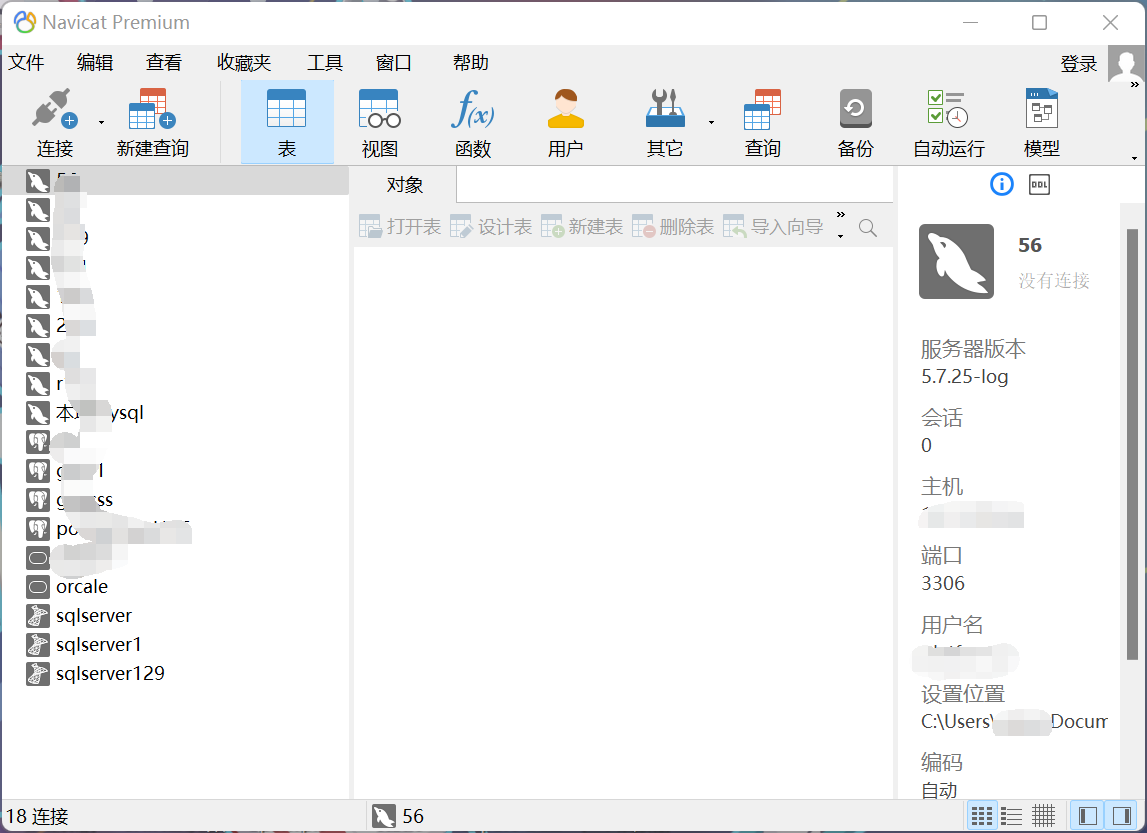Switch objects to detail view
Viewport: 1147px width, 833px height.
pos(1012,815)
